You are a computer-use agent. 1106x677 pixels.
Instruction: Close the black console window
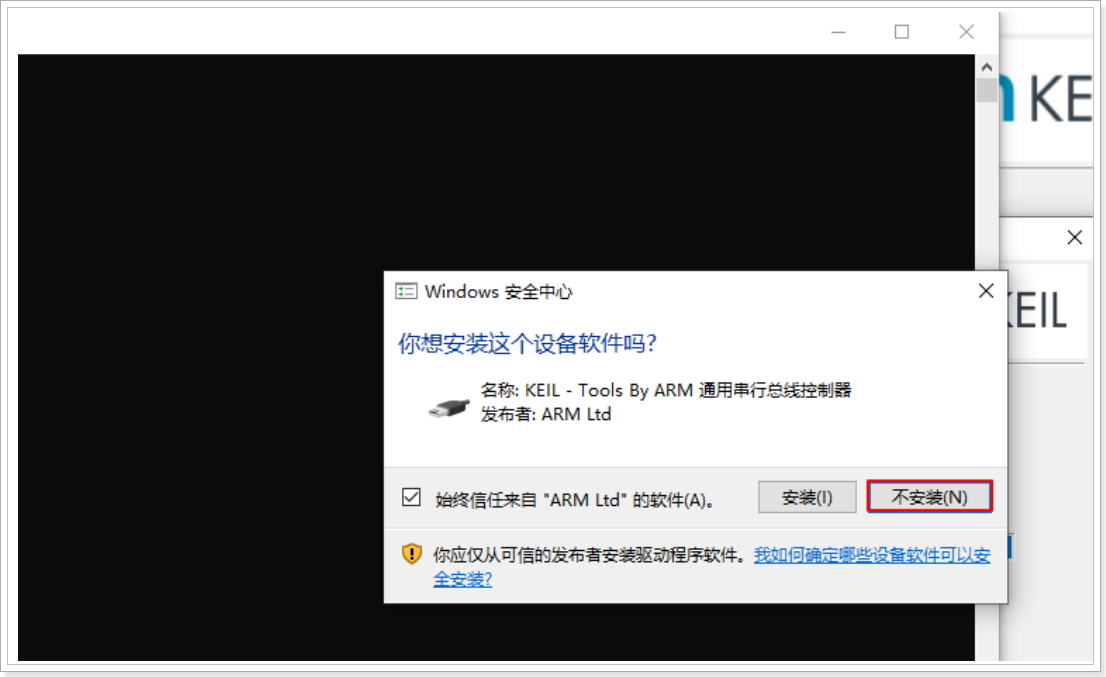pyautogui.click(x=966, y=32)
